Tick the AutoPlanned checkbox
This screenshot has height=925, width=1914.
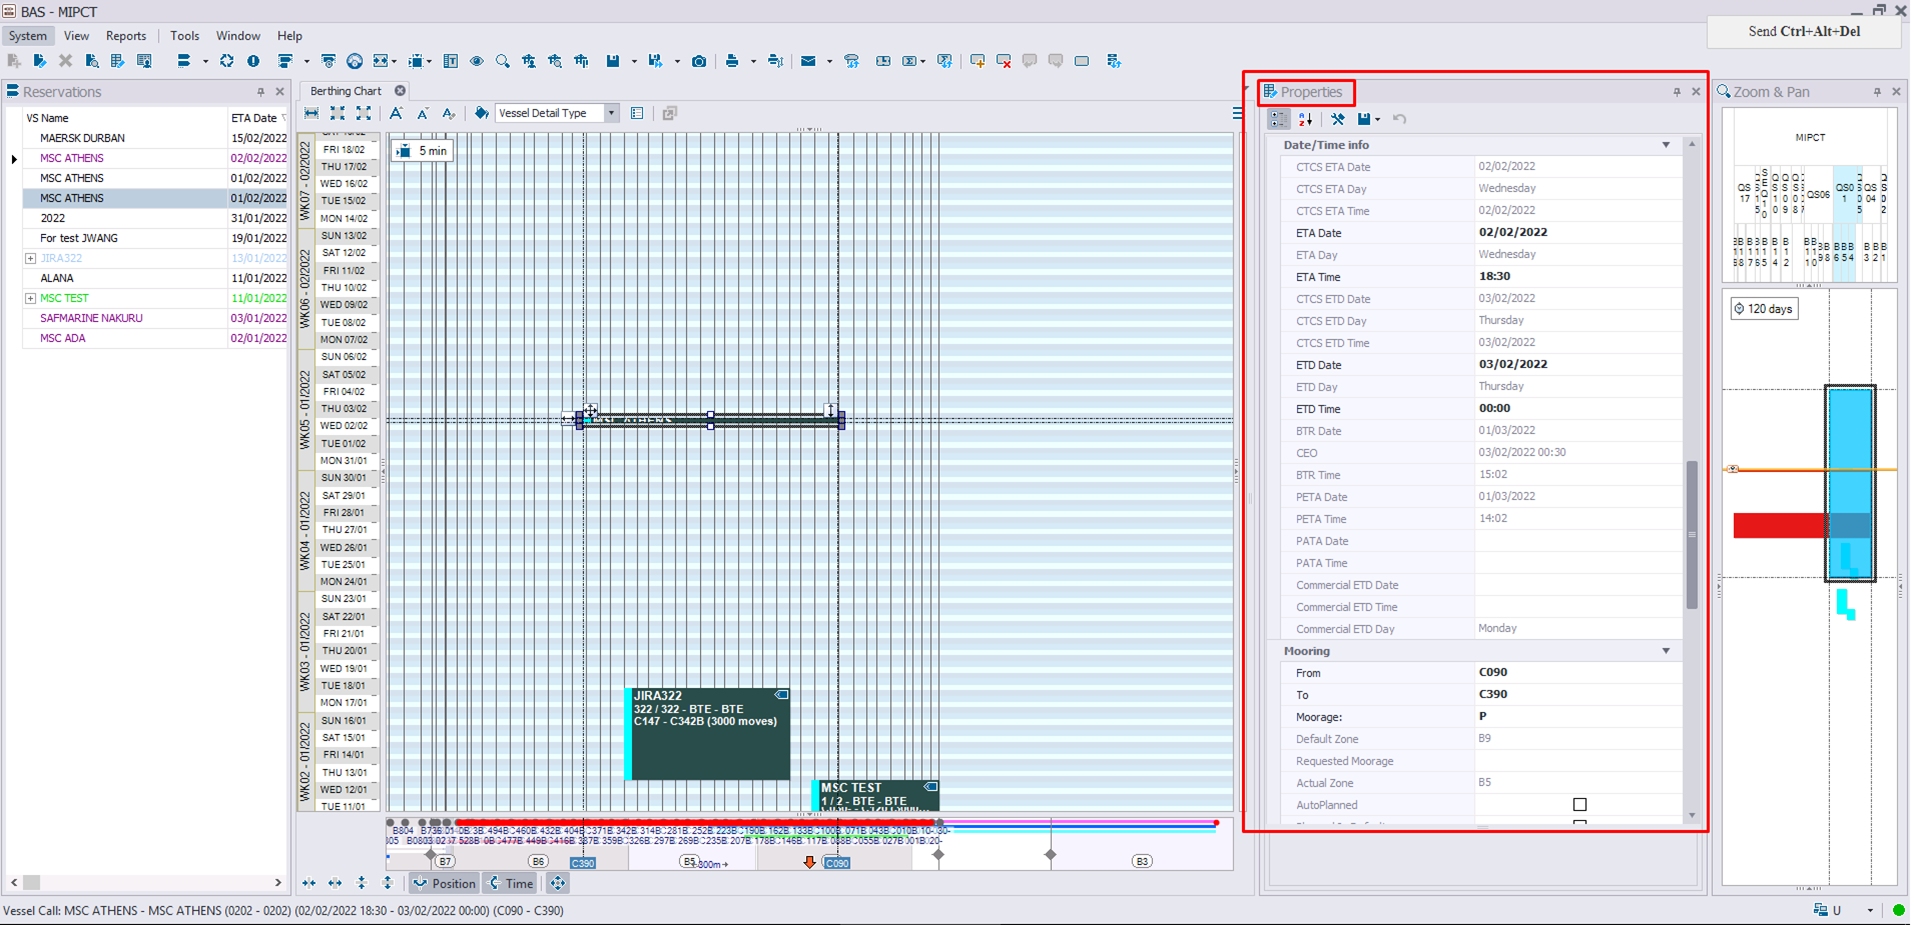point(1580,805)
